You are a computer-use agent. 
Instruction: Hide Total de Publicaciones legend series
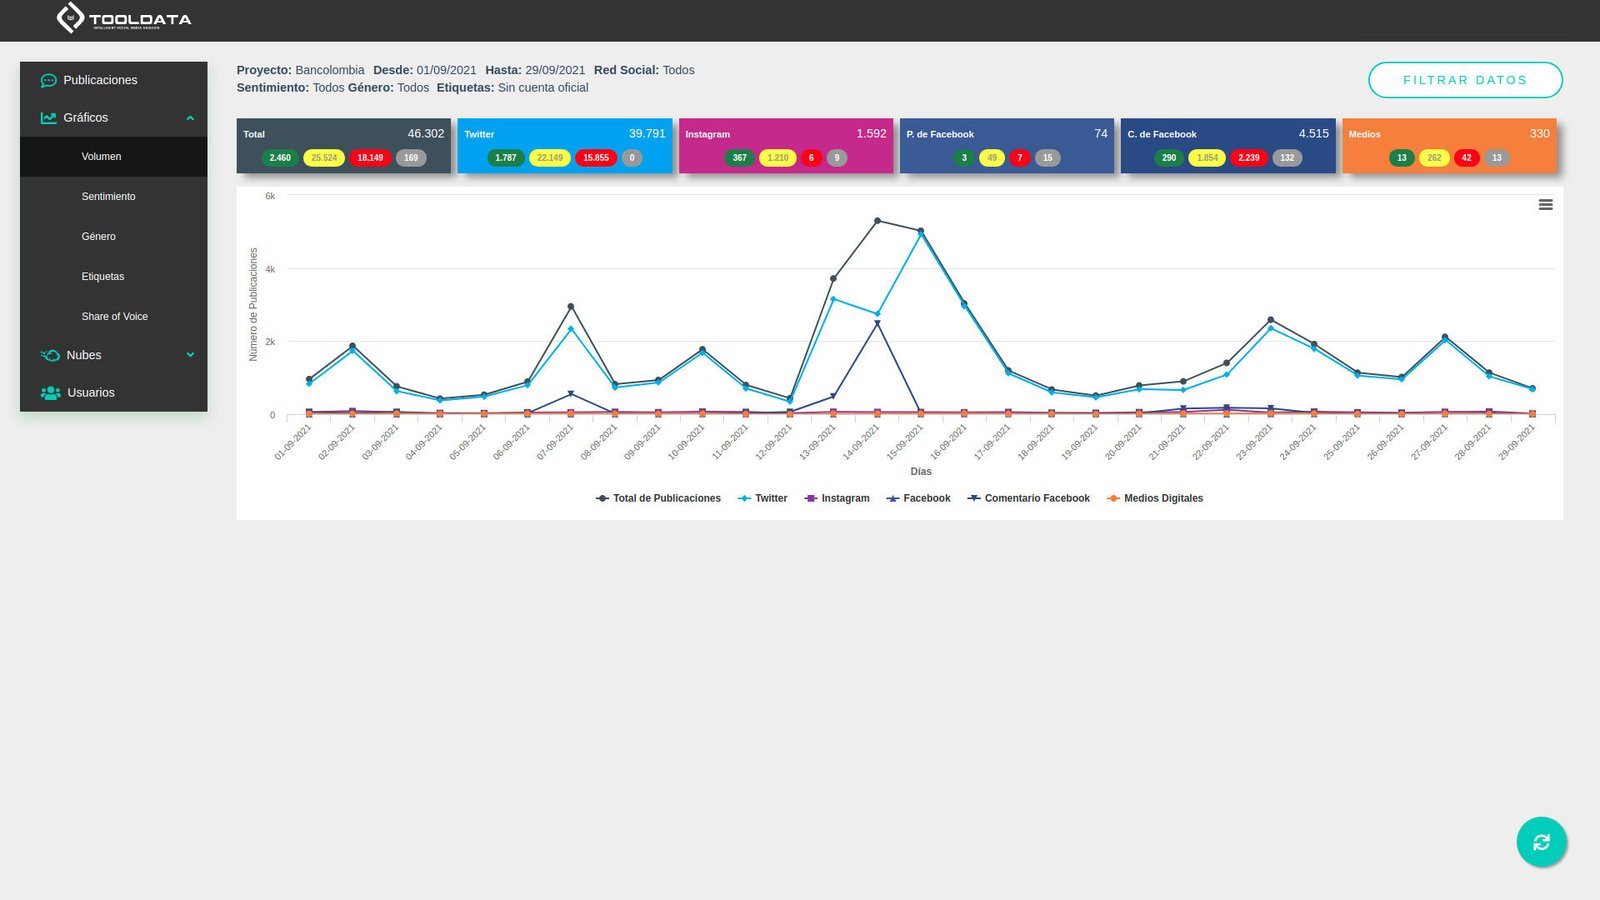coord(658,498)
